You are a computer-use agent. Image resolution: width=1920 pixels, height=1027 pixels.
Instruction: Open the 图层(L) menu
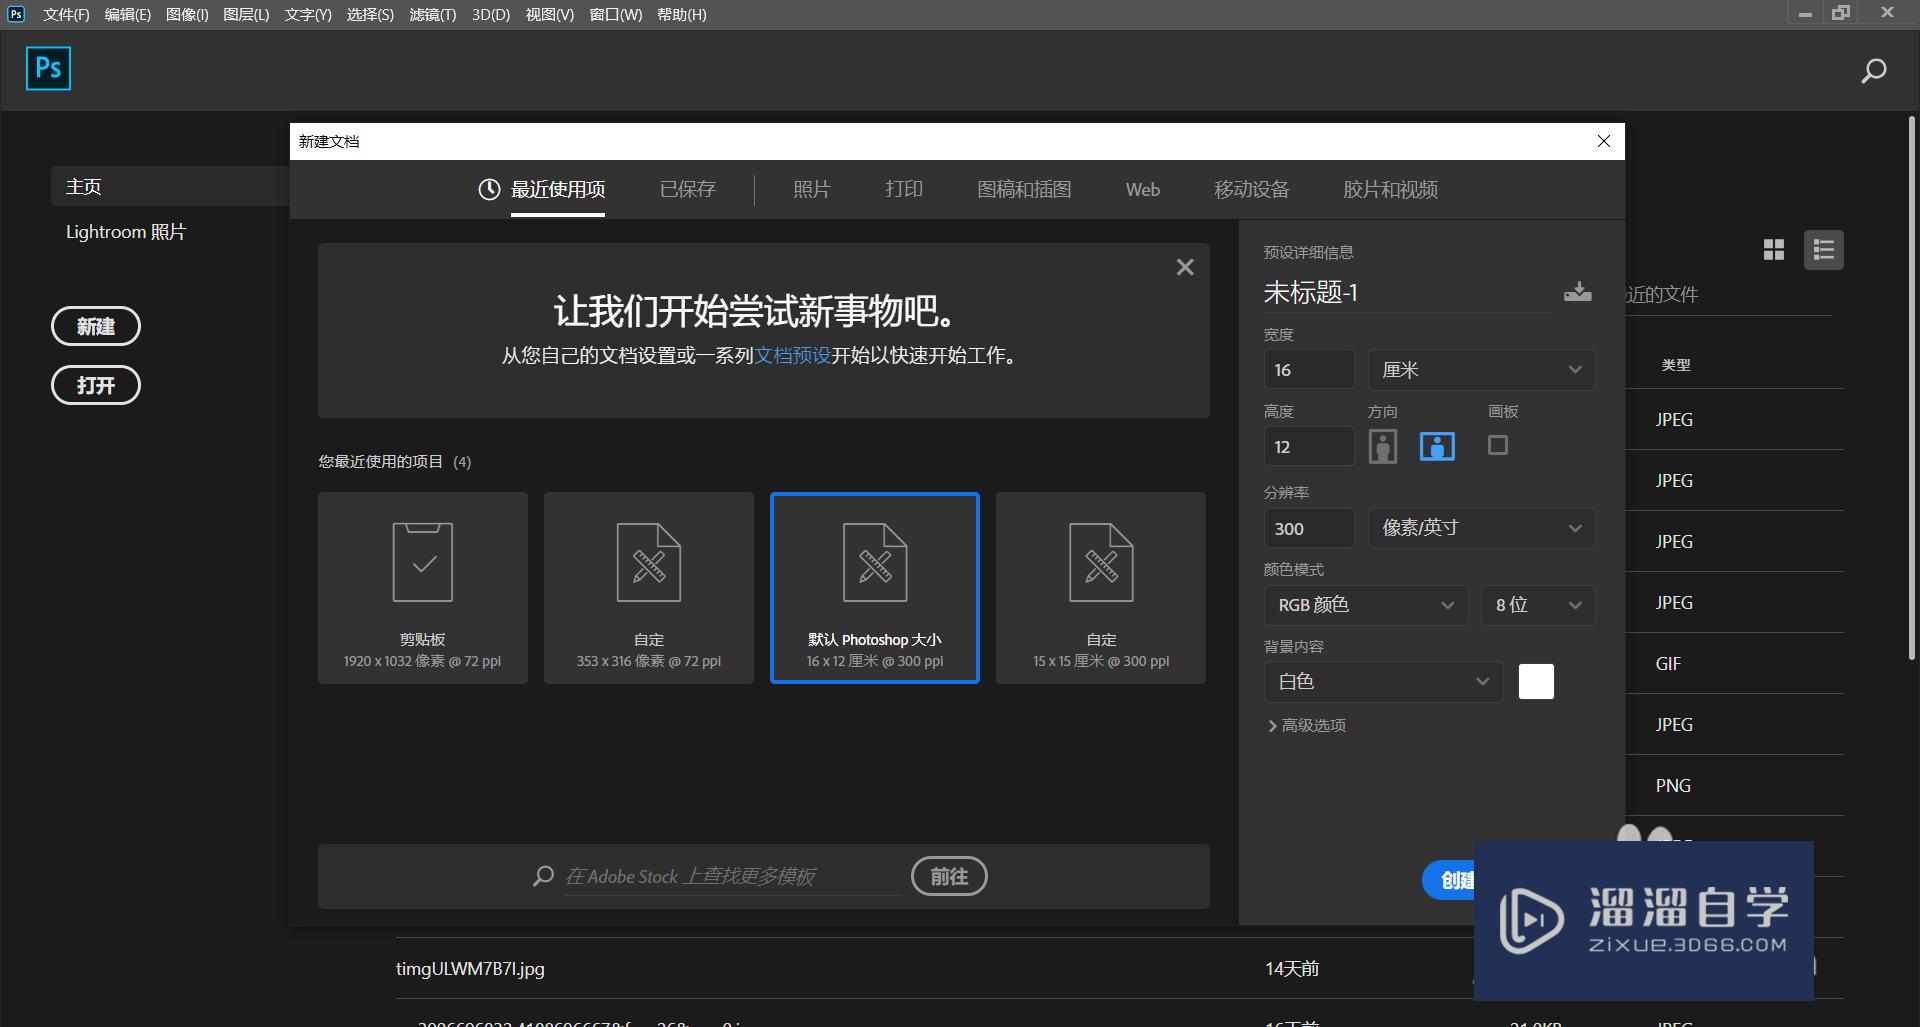tap(246, 15)
